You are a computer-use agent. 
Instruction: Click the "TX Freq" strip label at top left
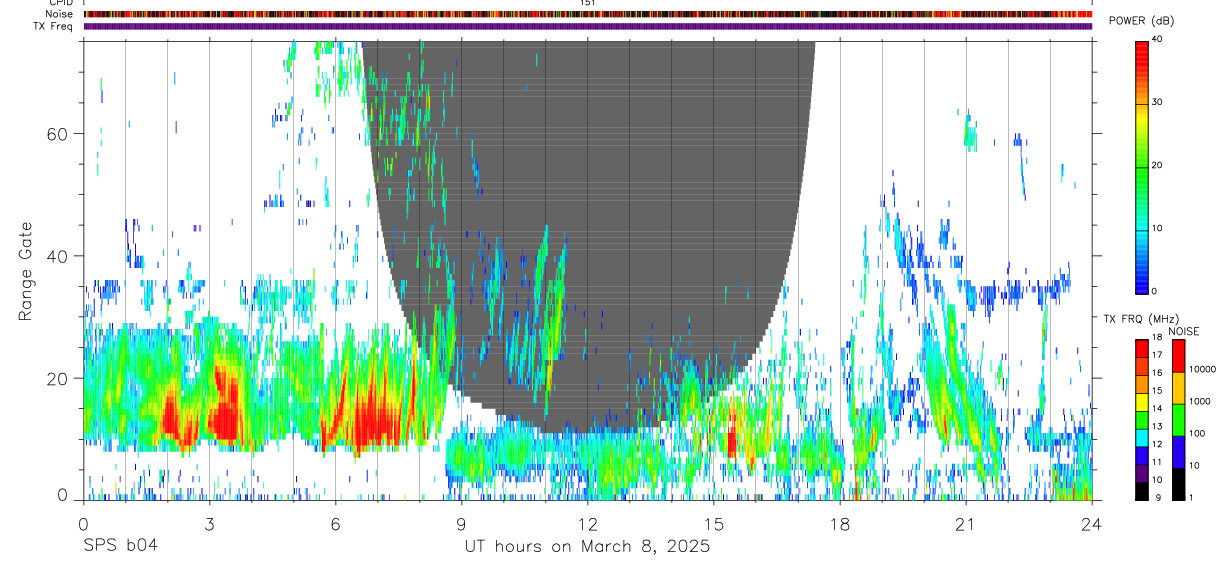pos(54,26)
